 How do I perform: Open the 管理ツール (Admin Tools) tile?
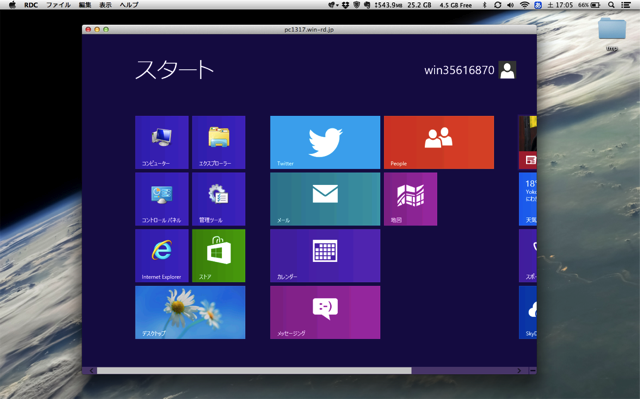tap(219, 199)
